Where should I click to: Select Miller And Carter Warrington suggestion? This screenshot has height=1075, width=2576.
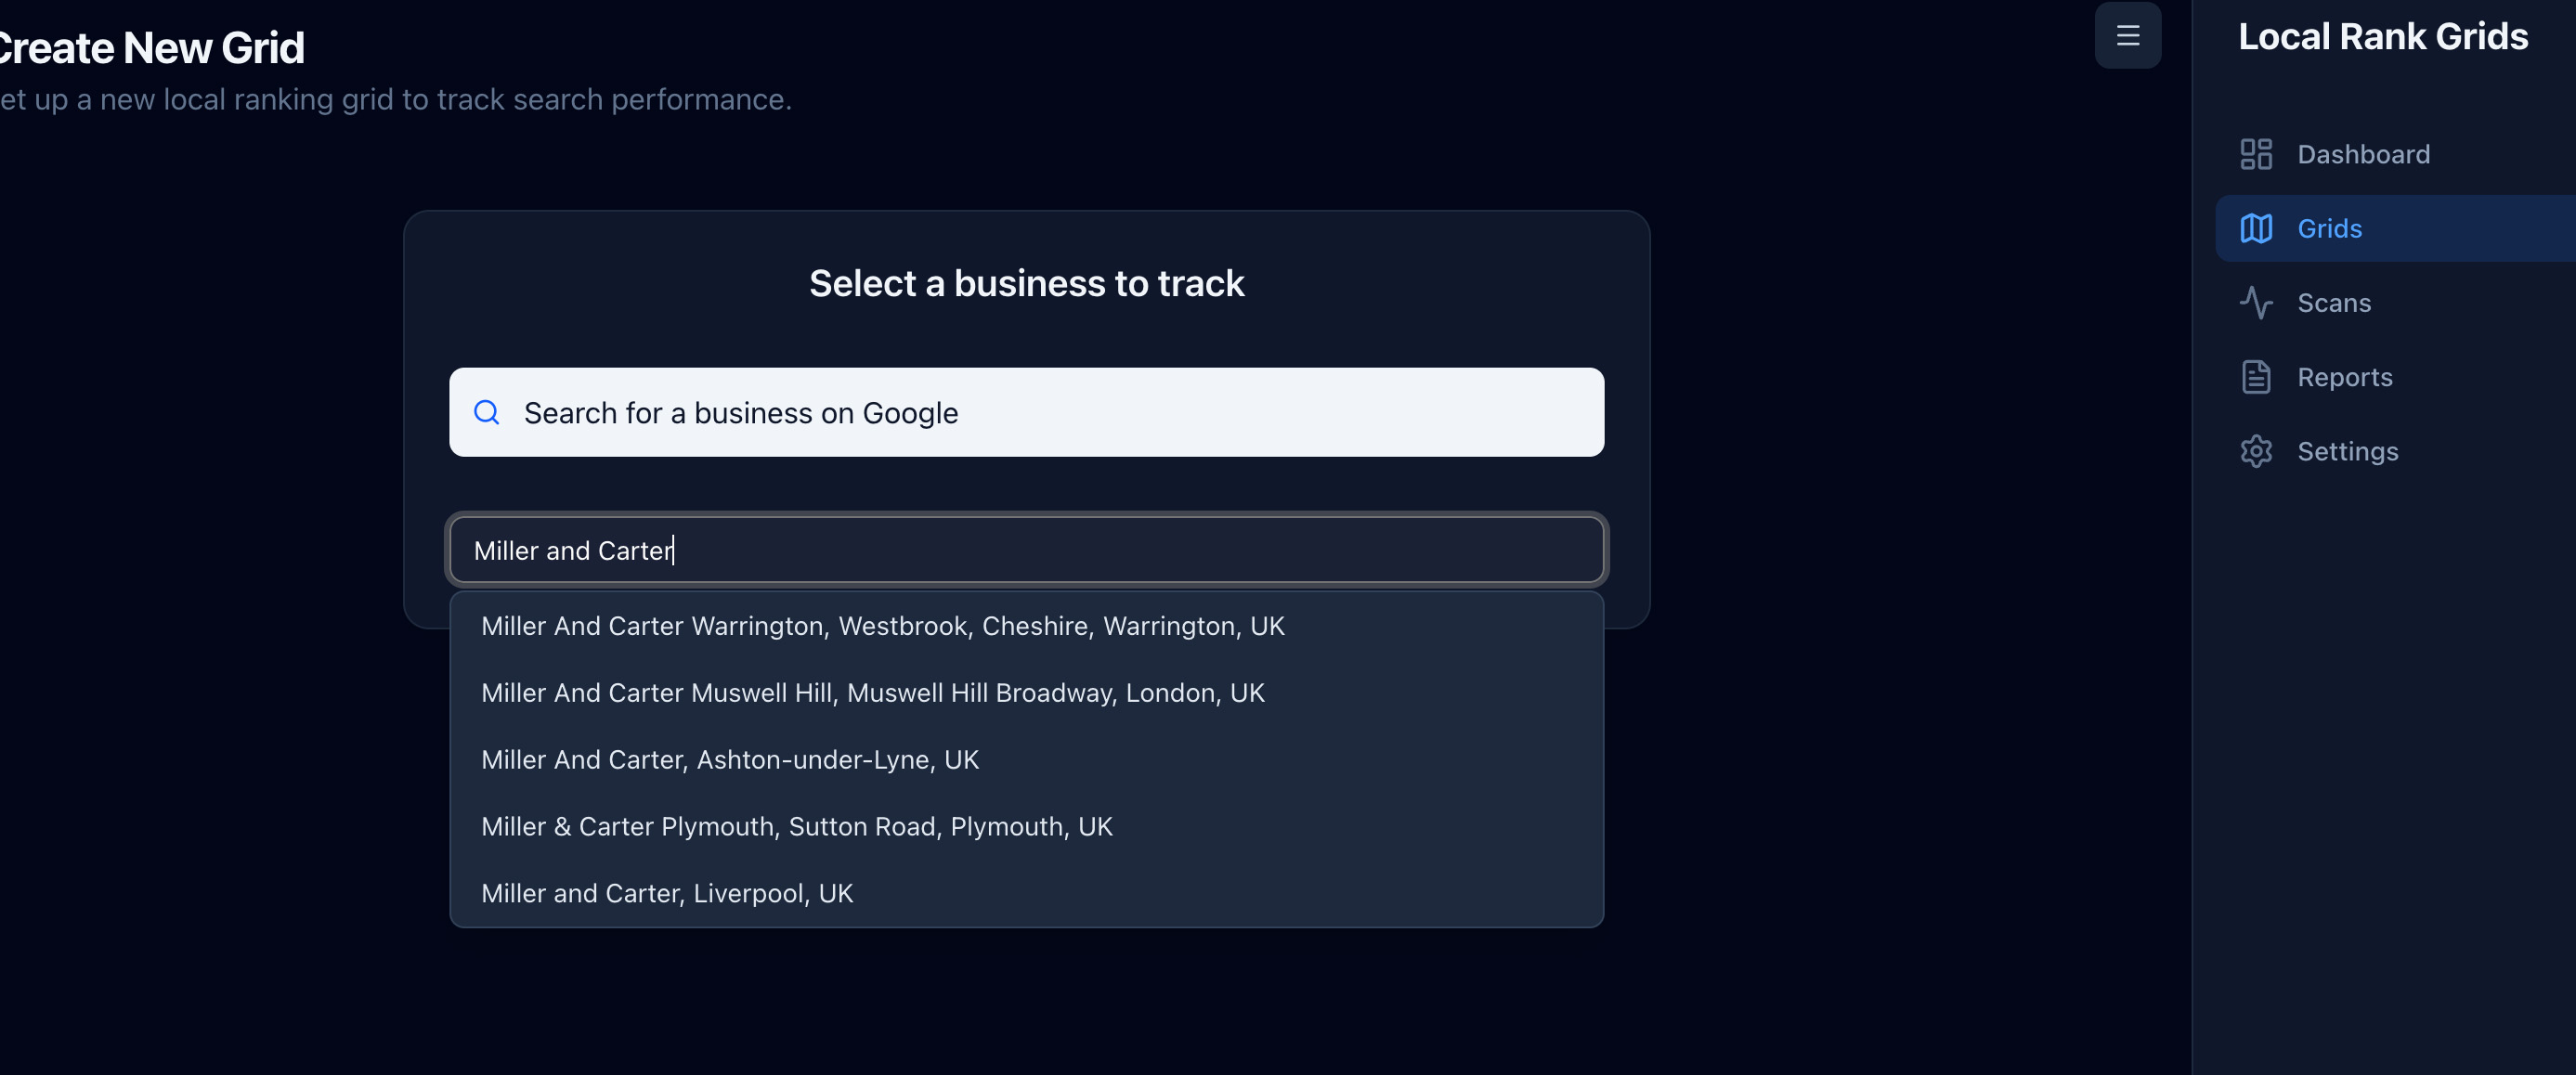point(1026,625)
